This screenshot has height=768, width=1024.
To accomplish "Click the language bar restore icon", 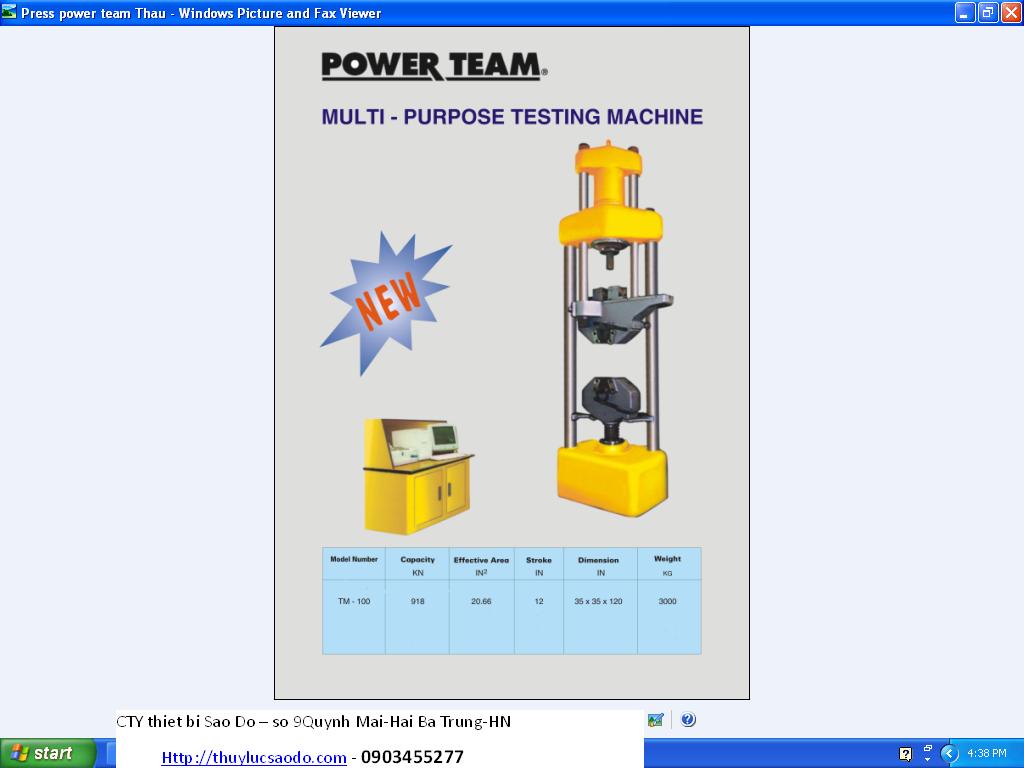I will tap(927, 748).
